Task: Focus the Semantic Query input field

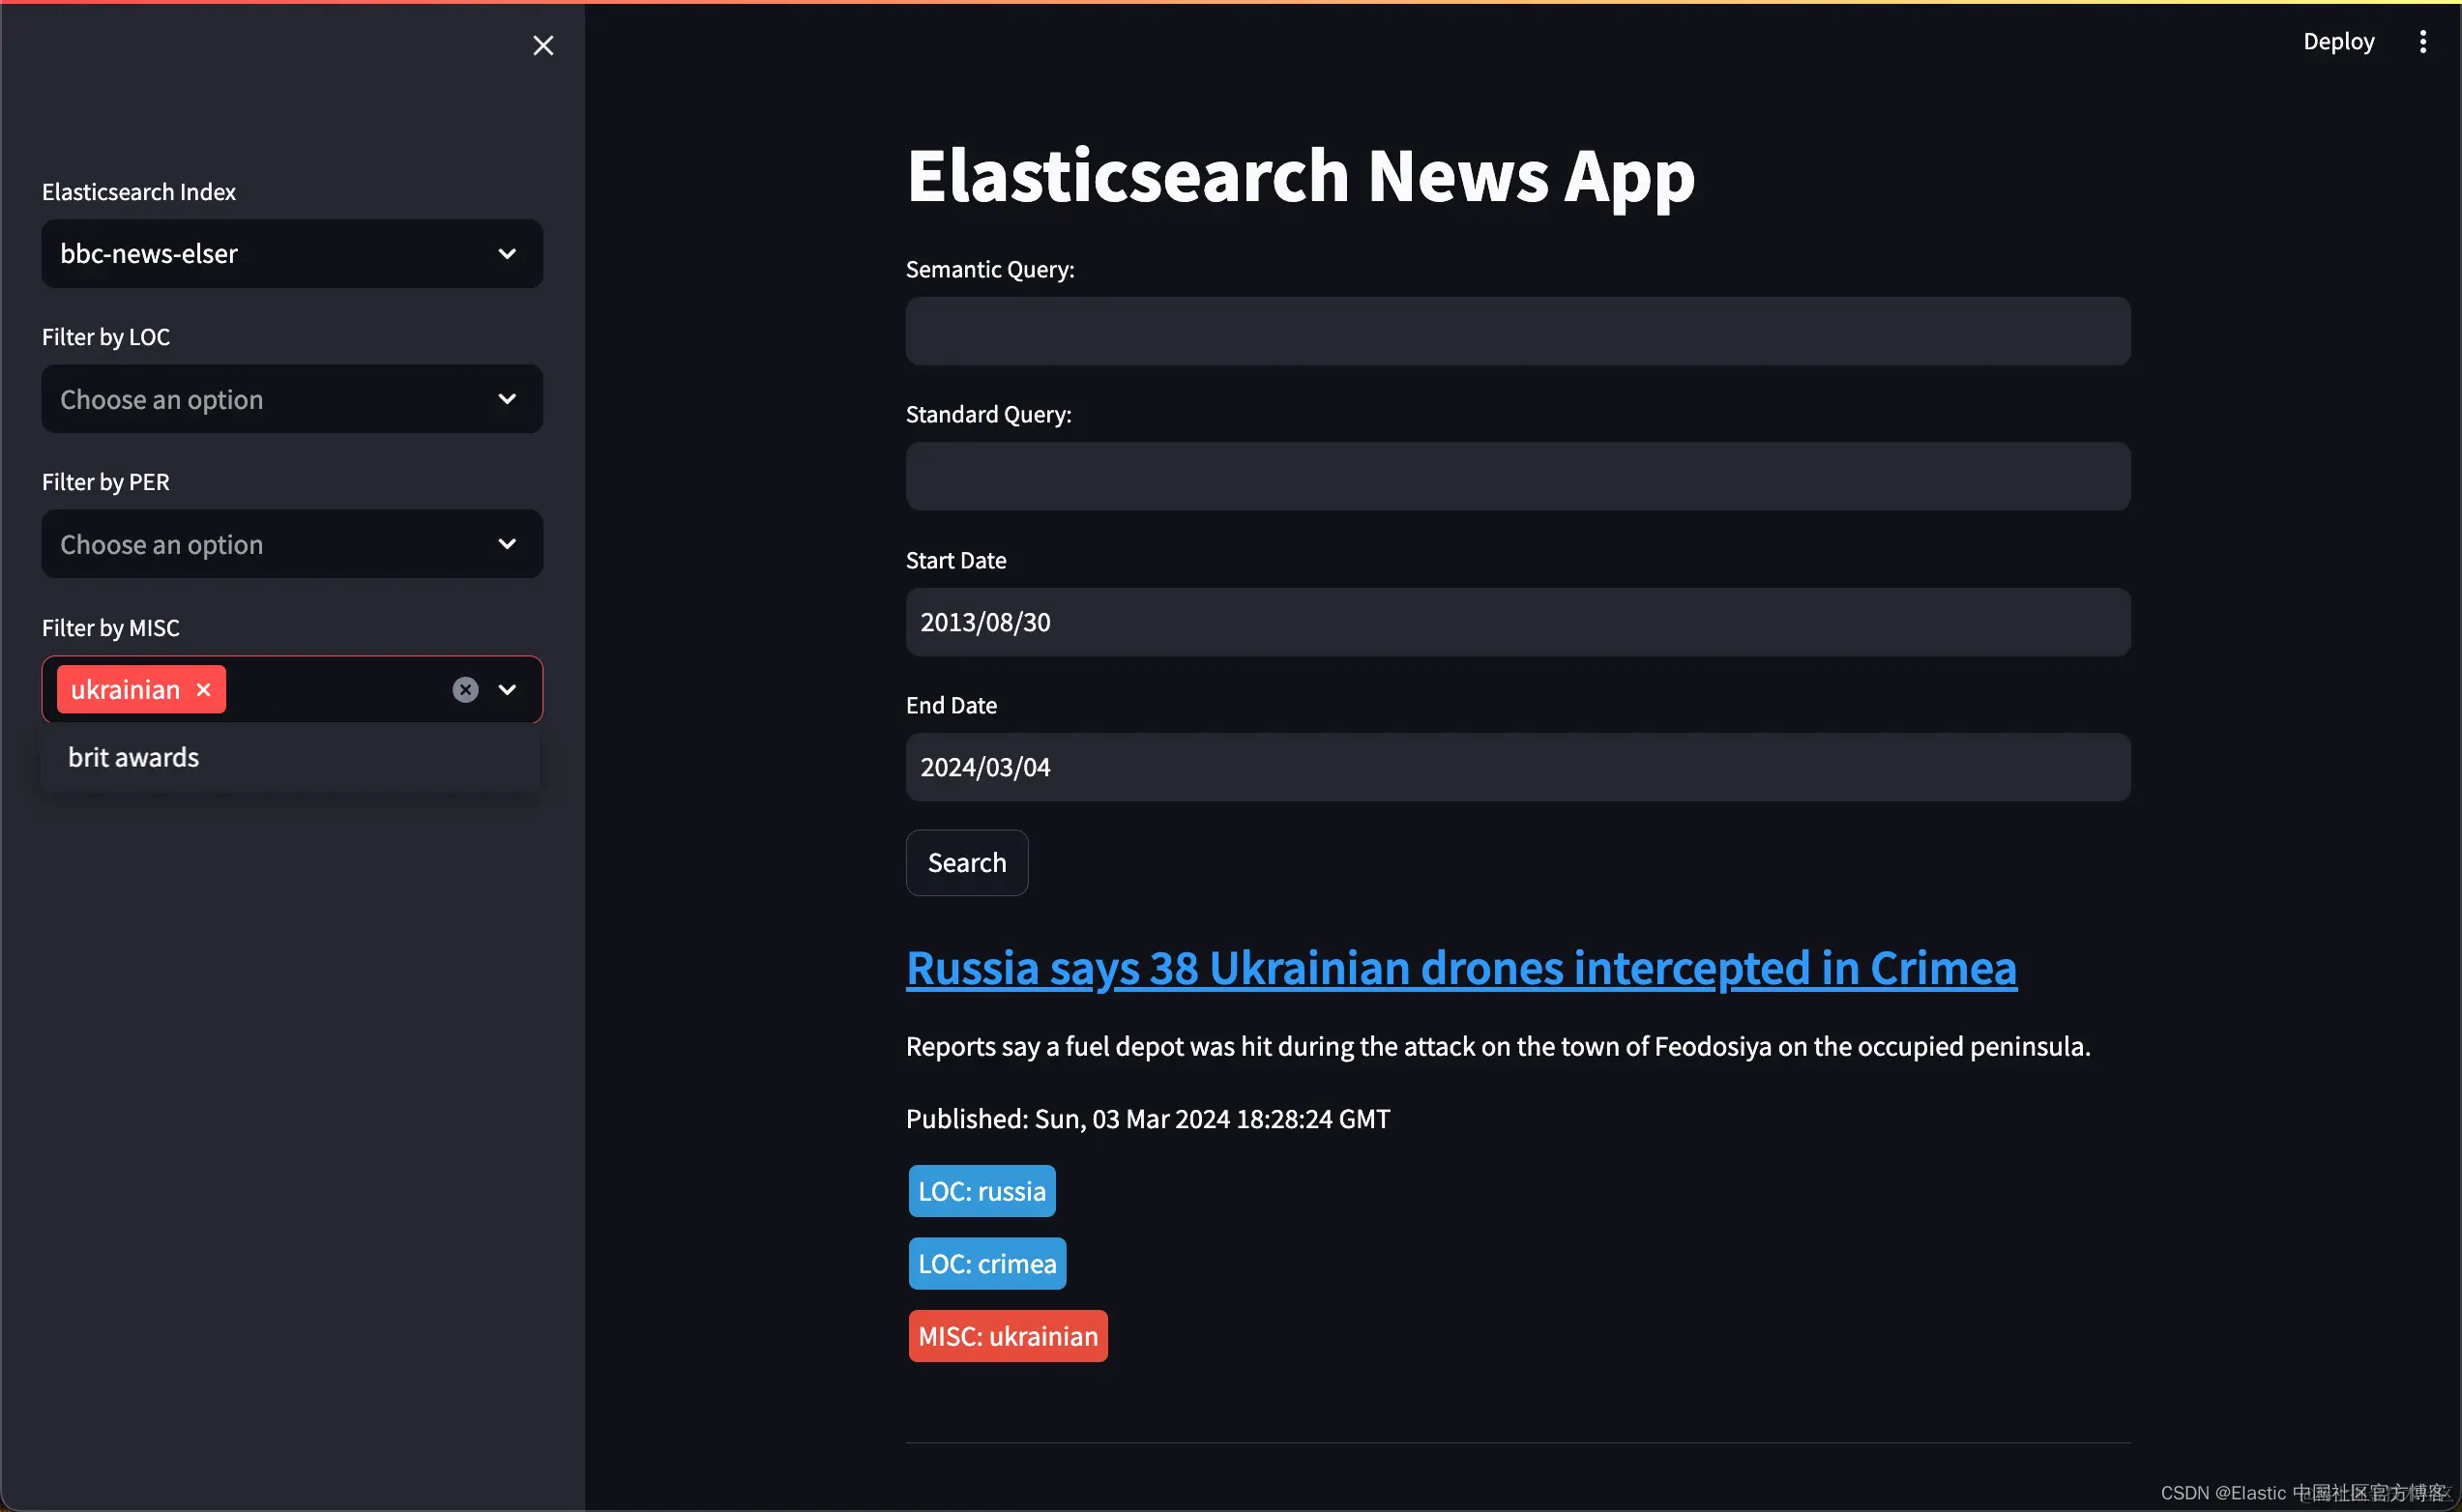Action: point(1517,331)
